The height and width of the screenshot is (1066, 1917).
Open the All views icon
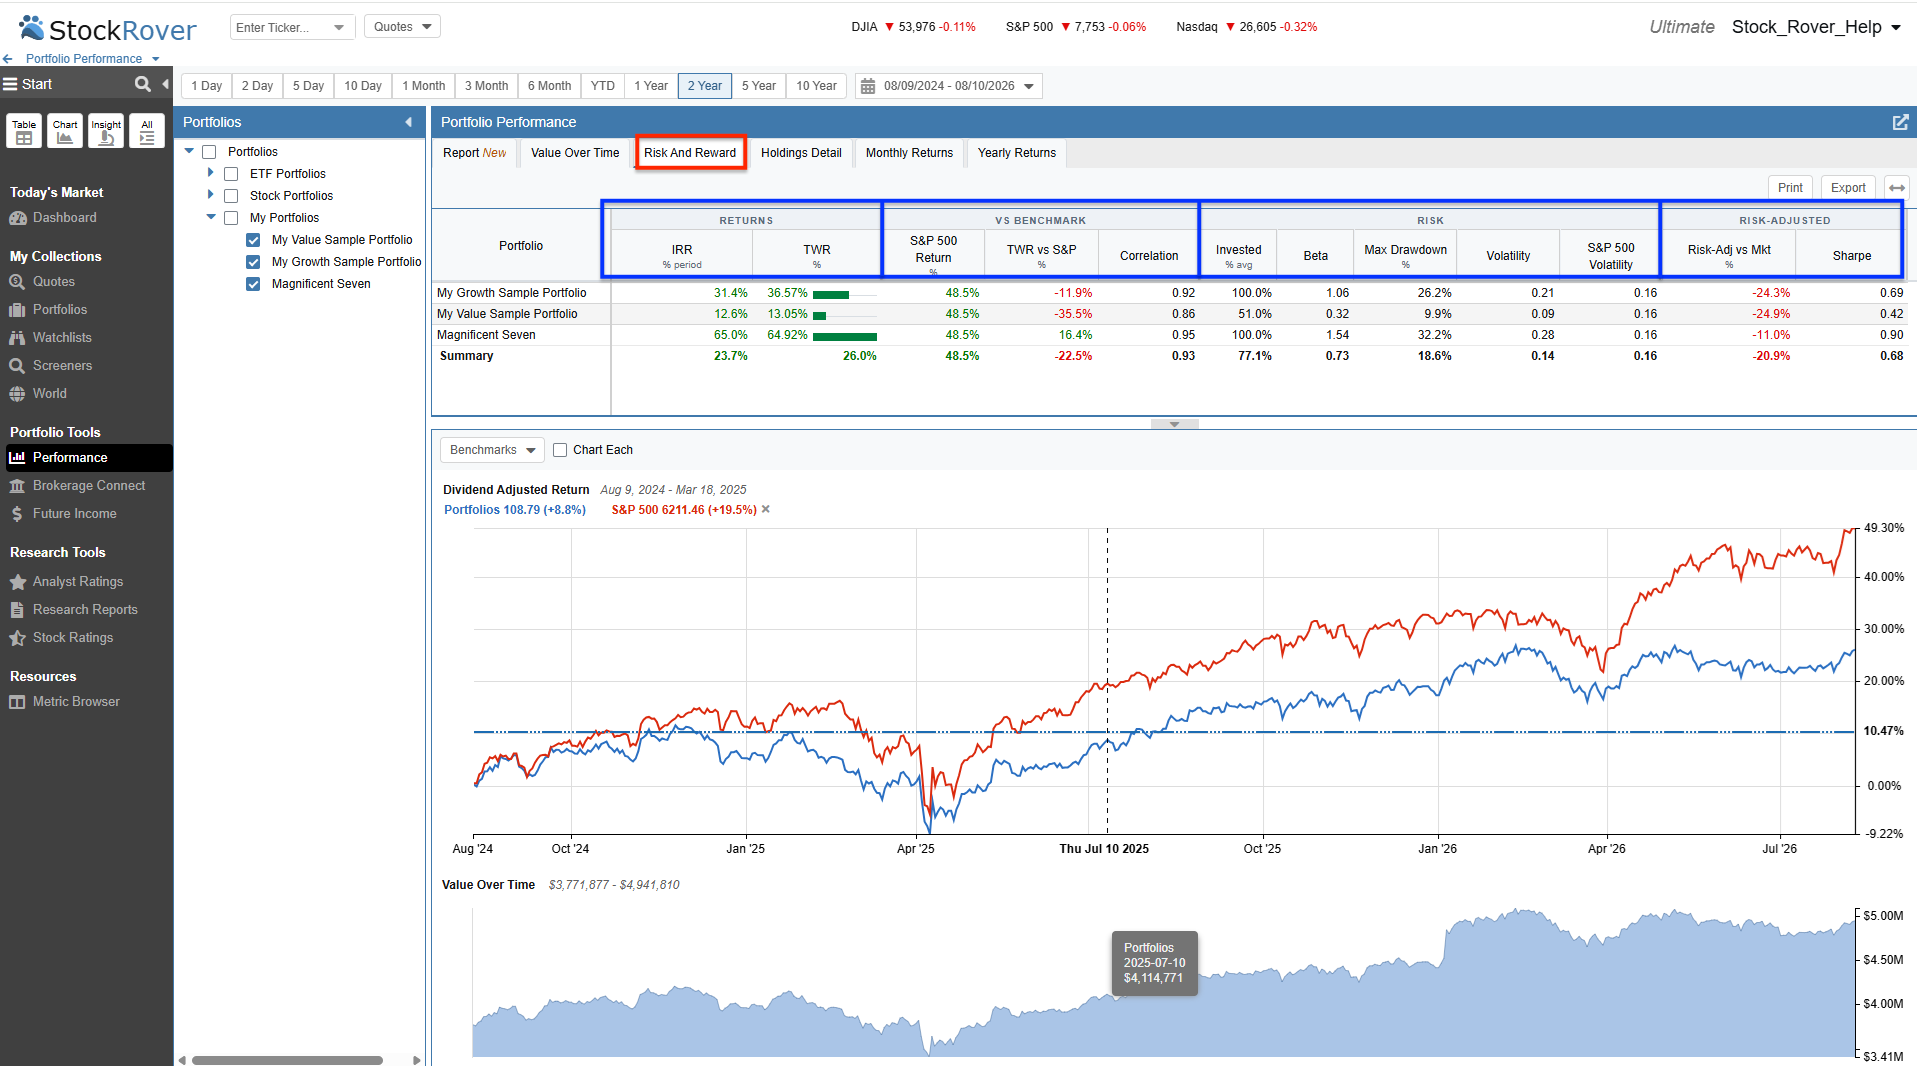coord(147,131)
